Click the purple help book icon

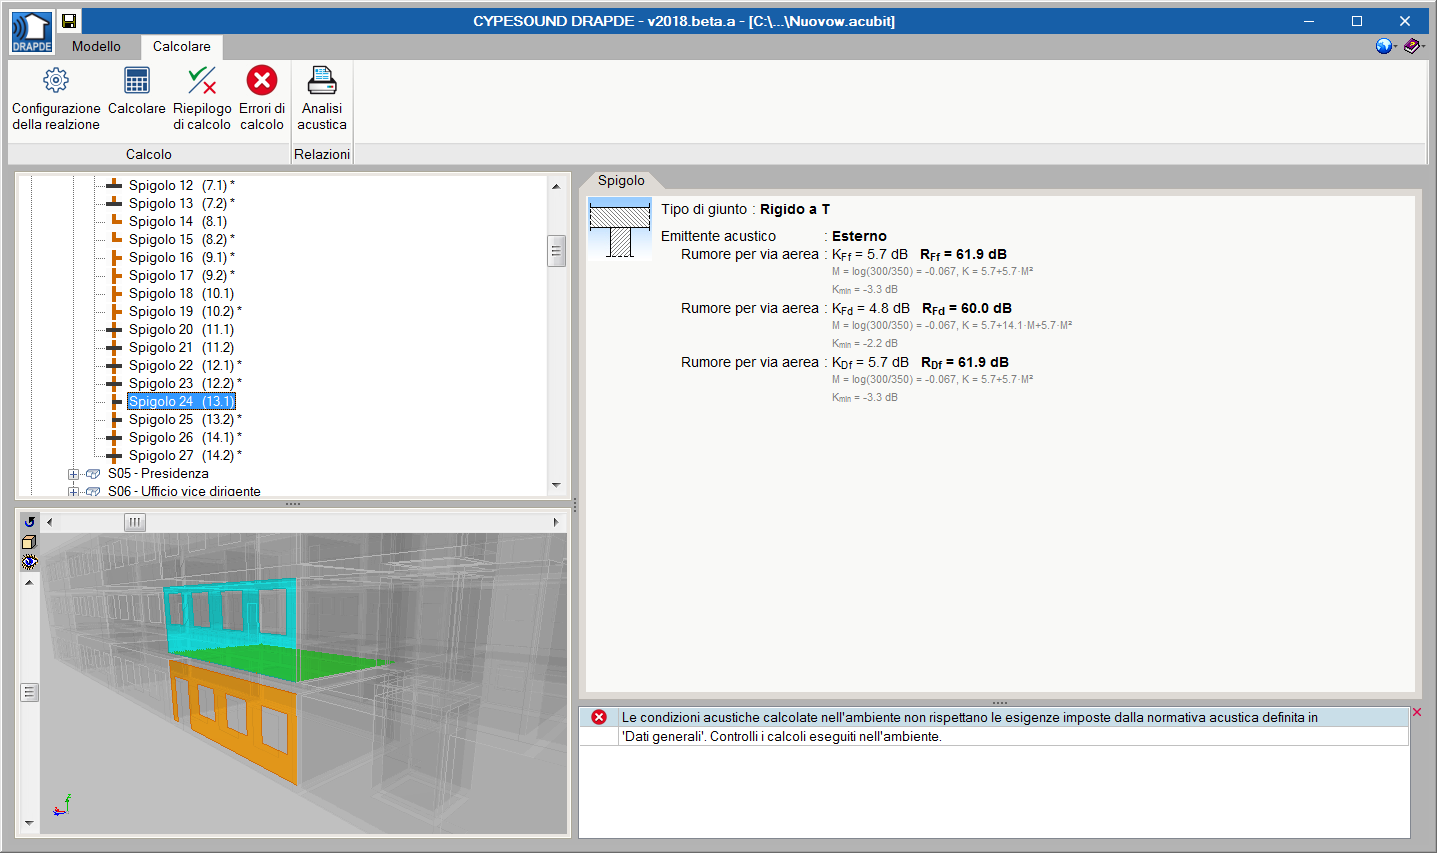(1411, 46)
